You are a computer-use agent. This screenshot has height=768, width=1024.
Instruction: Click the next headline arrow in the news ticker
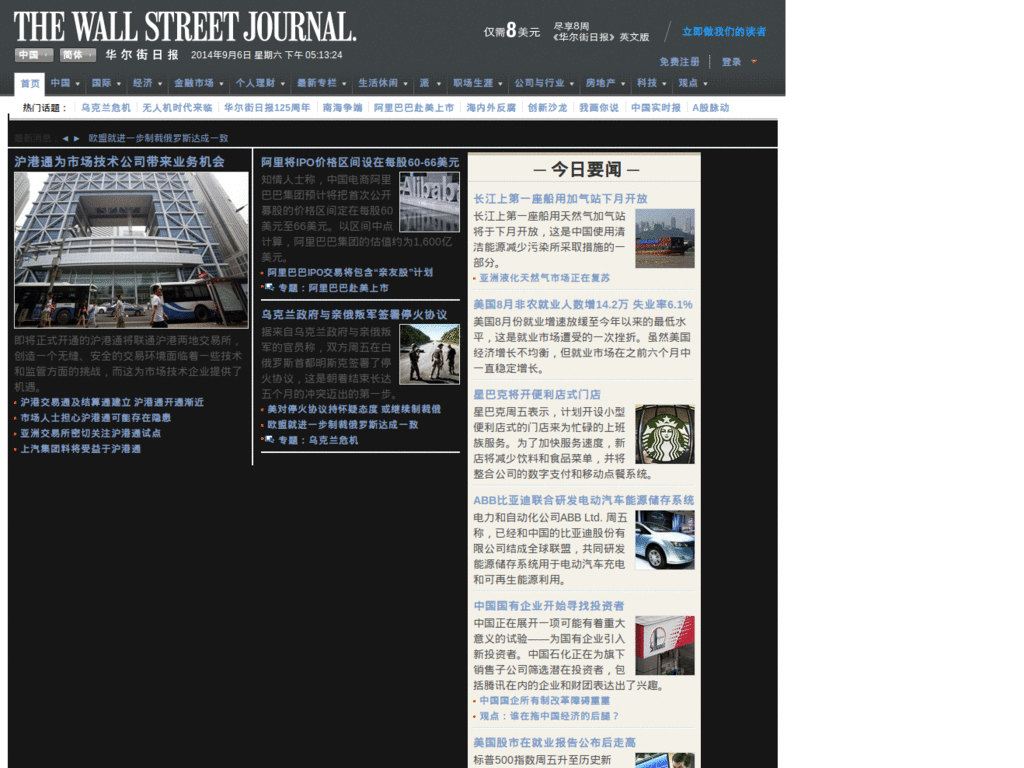pos(77,140)
